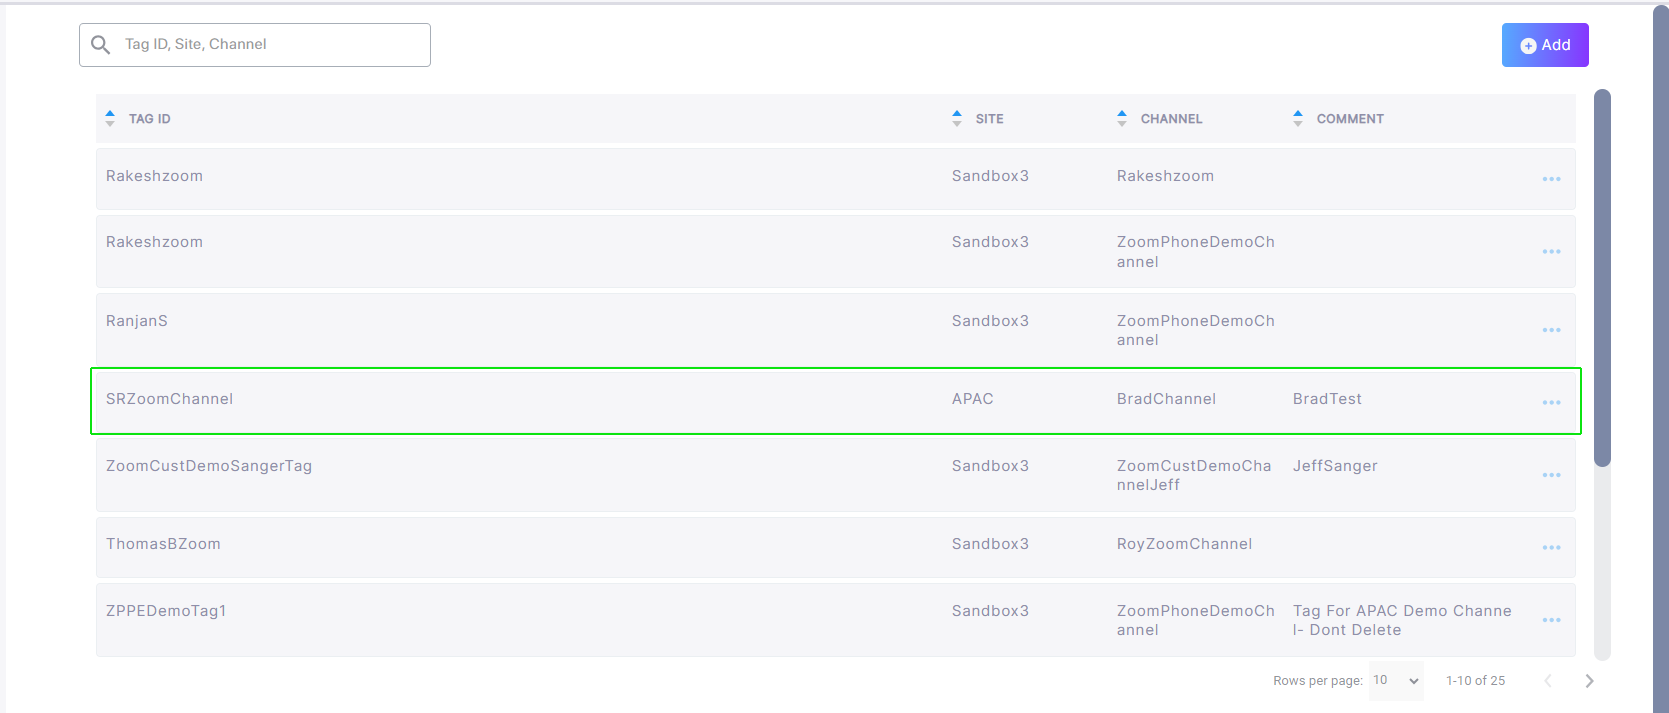Sort by the SITE column arrows
Image resolution: width=1669 pixels, height=713 pixels.
[x=957, y=118]
